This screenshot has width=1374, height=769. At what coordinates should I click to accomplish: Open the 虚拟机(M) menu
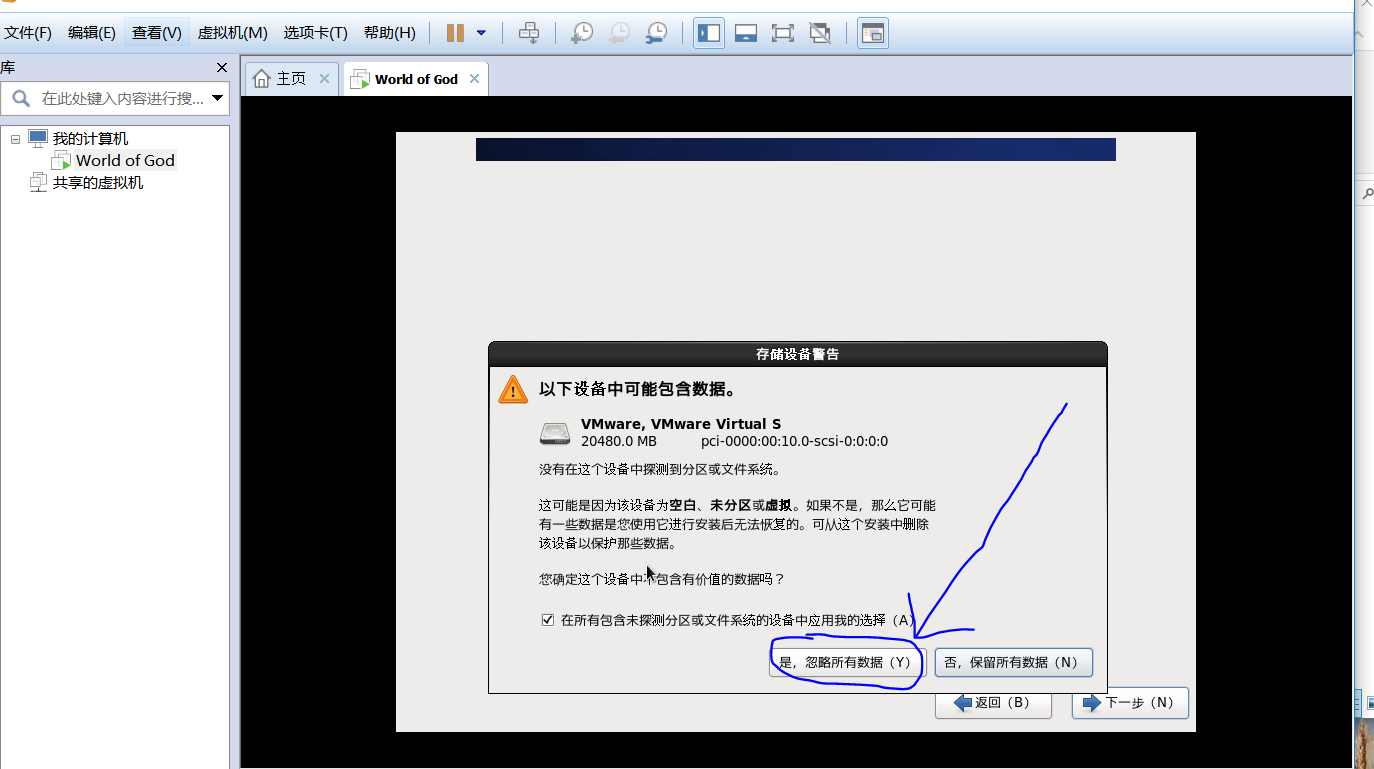tap(233, 33)
